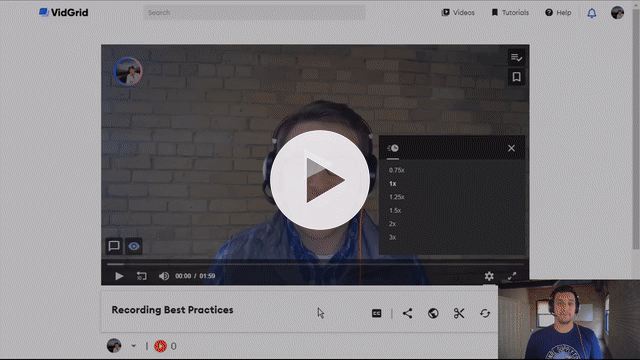Open the player settings gear
This screenshot has width=640, height=360.
489,276
